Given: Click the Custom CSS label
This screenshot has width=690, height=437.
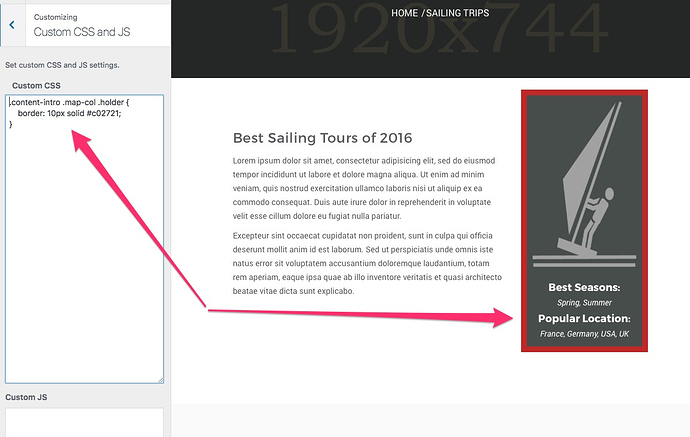Looking at the screenshot, I should pos(36,85).
